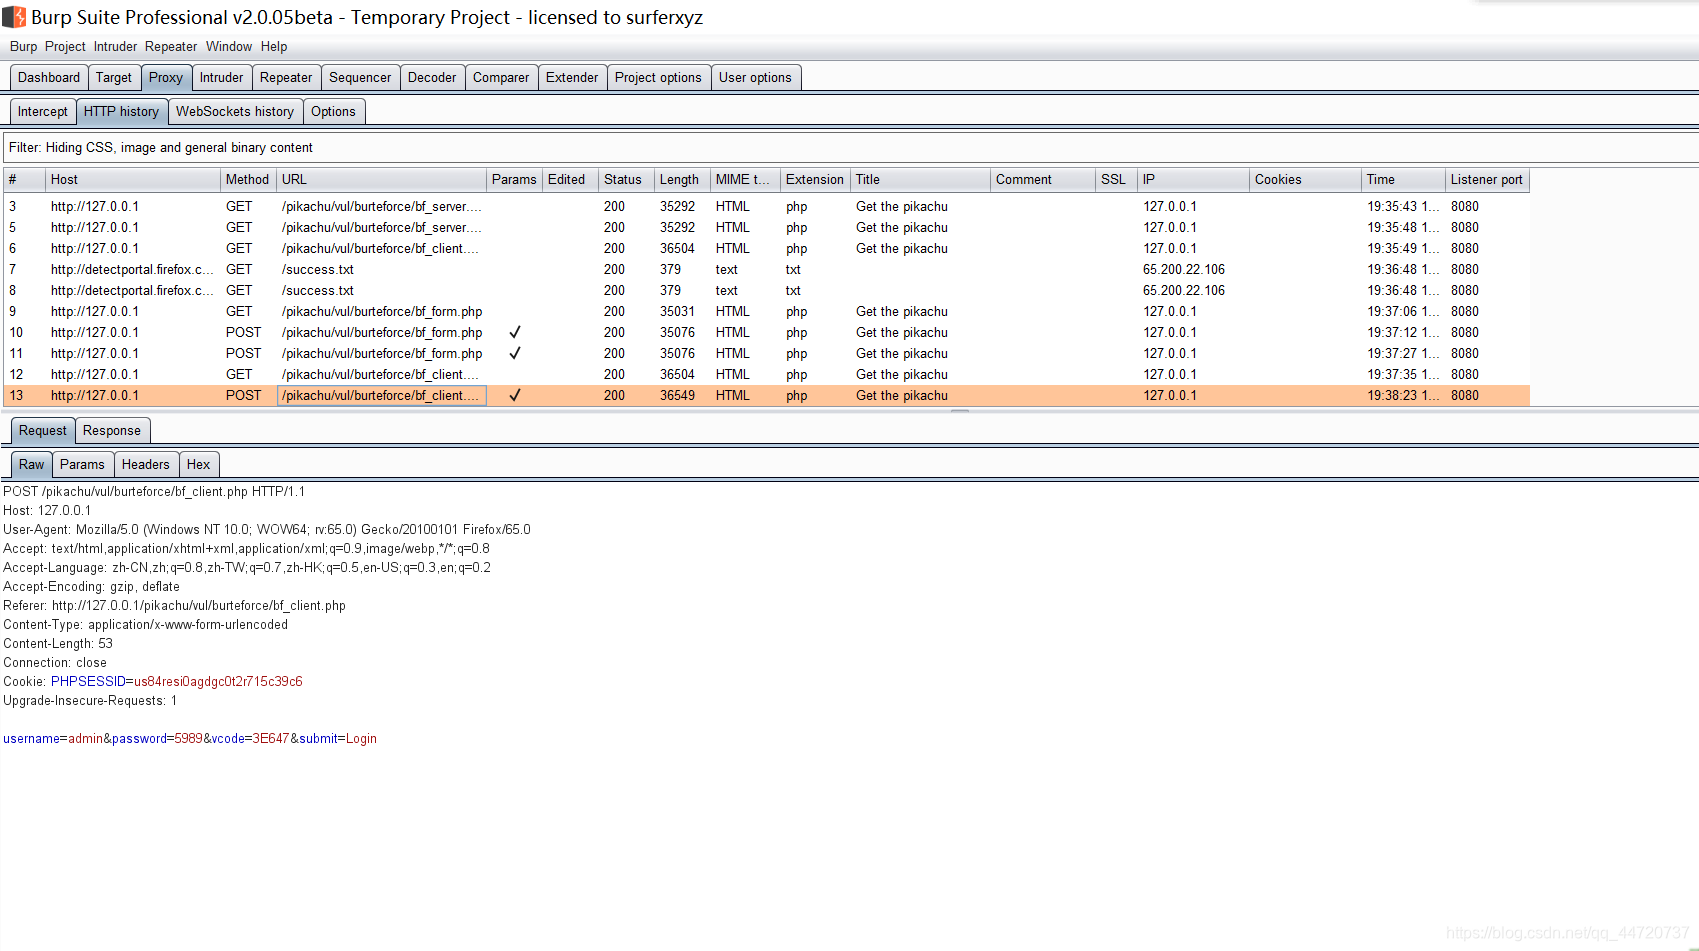Open the Project options tab
The width and height of the screenshot is (1699, 951).
658,77
